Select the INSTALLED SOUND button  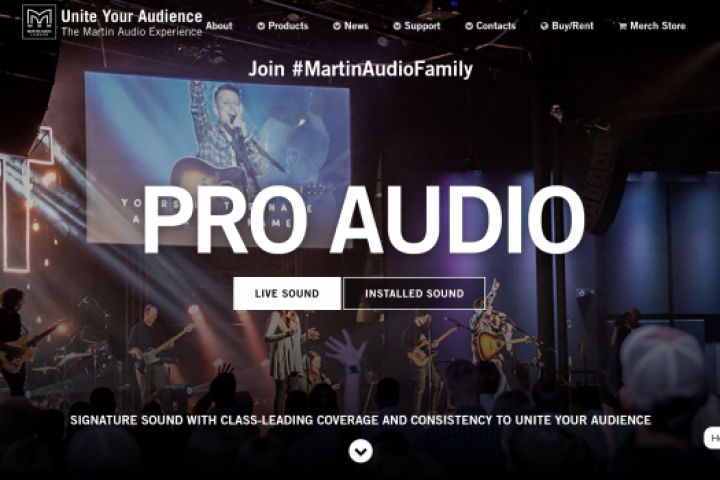click(x=414, y=293)
